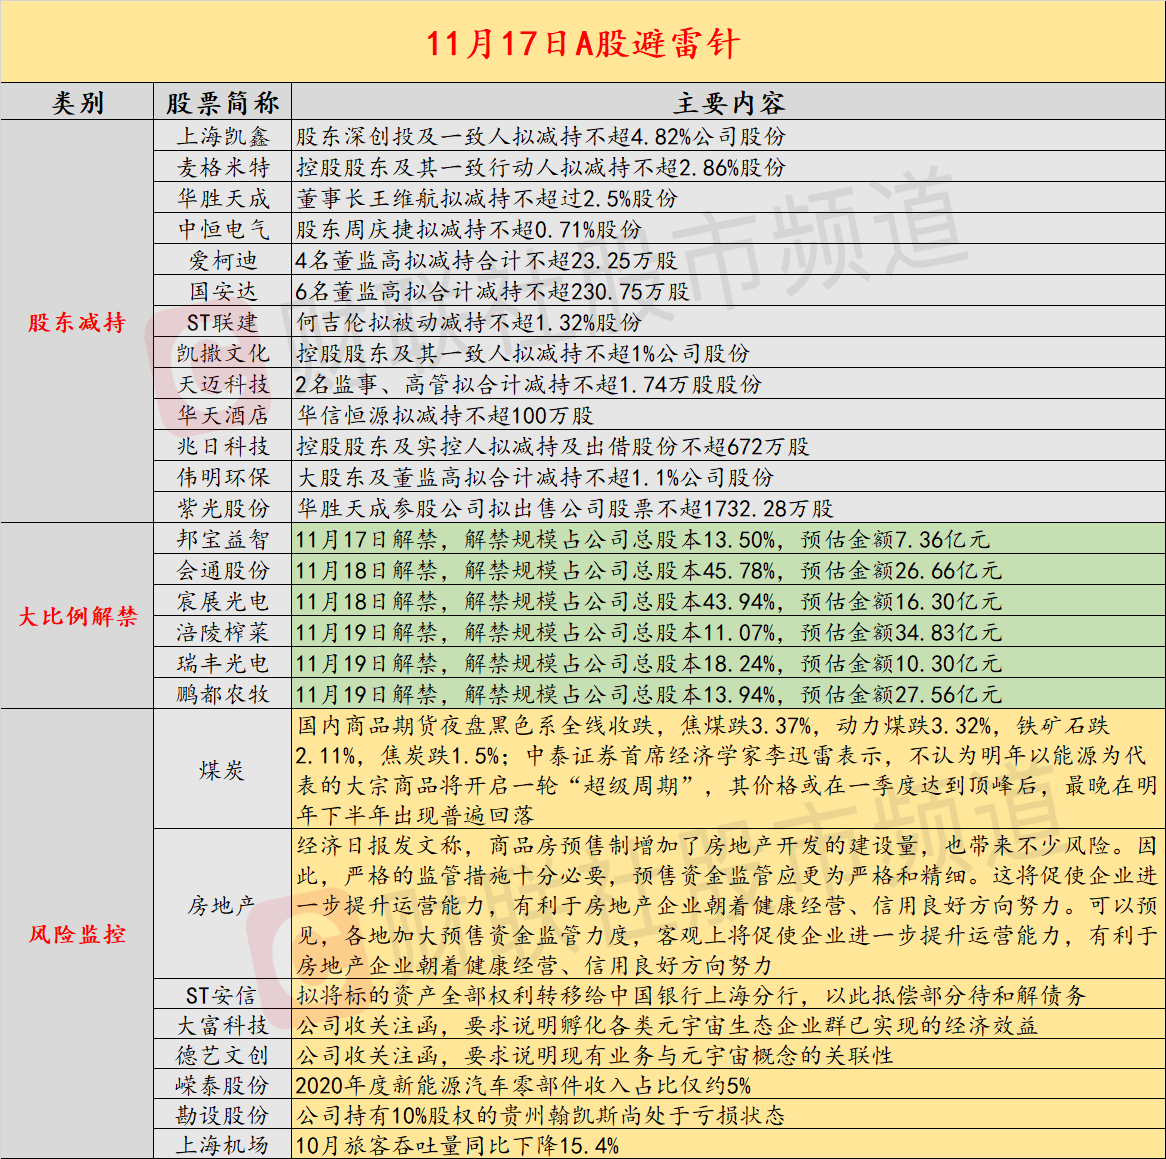
Task: Click text 控股股东及实控人拟减持及出借股份不超672万股
Action: click(553, 446)
